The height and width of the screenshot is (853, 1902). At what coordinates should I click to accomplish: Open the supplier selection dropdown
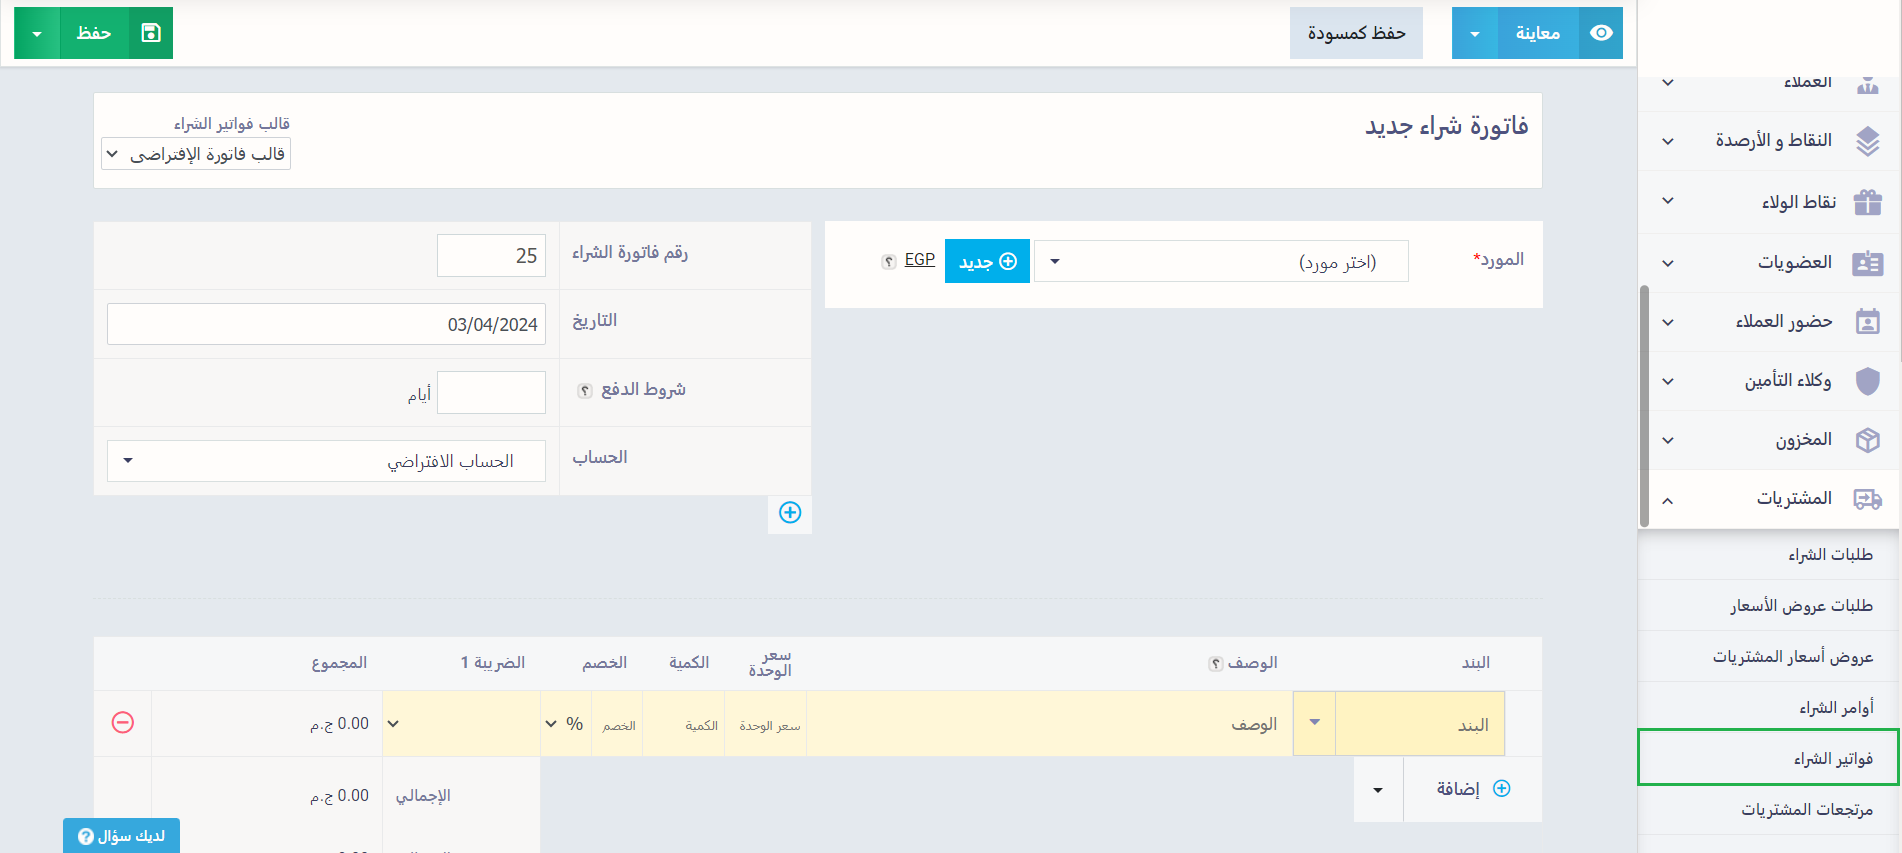(1220, 262)
